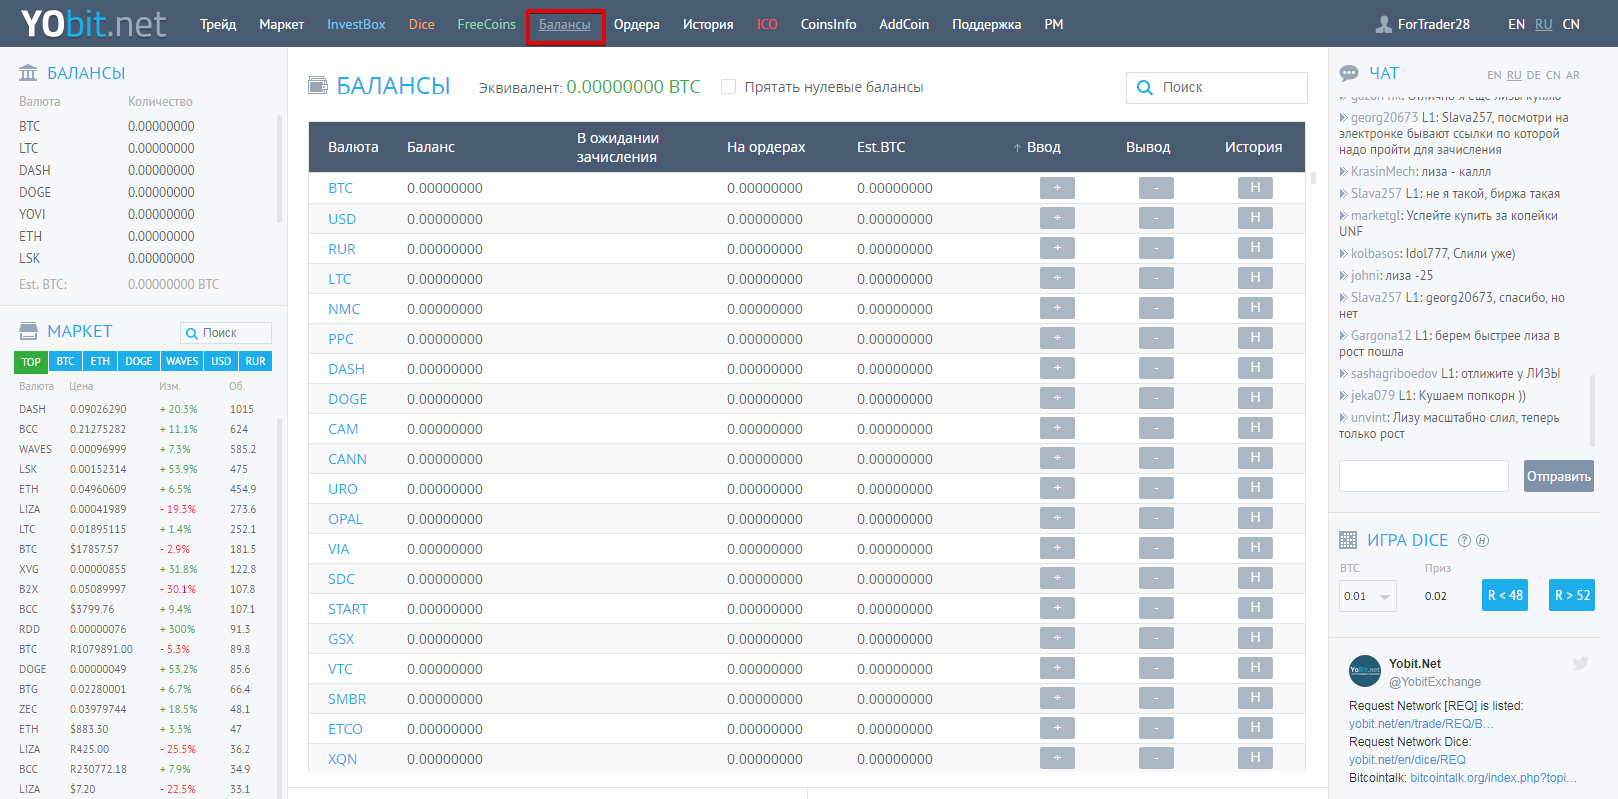Open the Трейд menu item
The width and height of the screenshot is (1618, 799).
point(218,24)
